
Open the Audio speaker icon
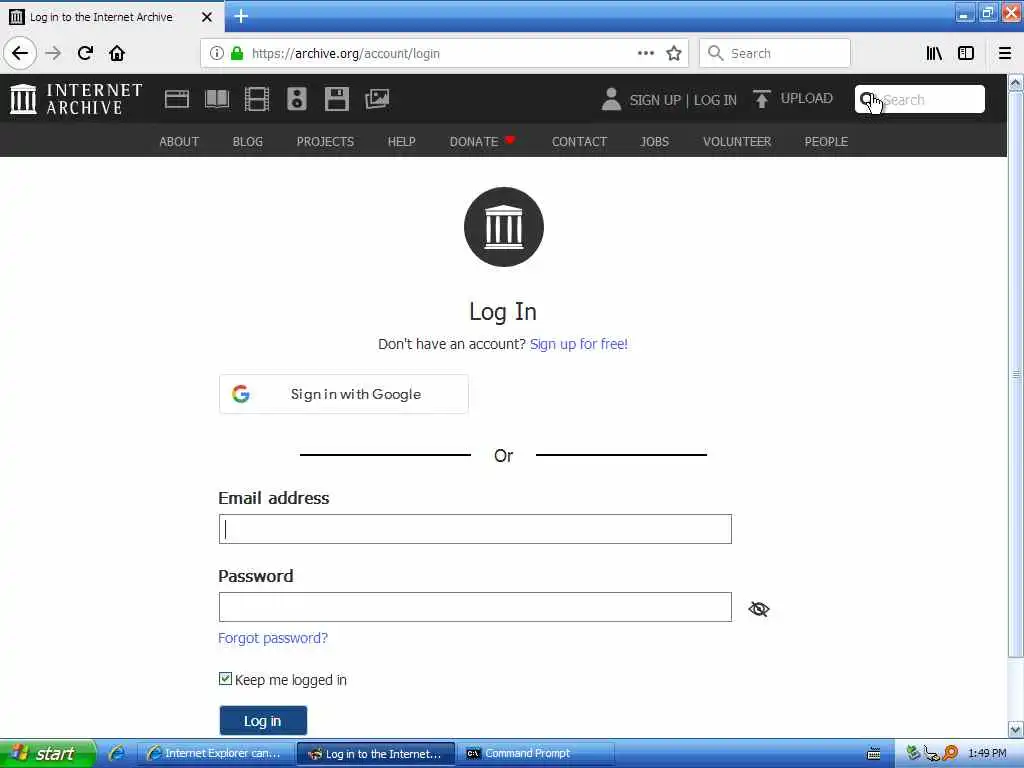click(296, 99)
